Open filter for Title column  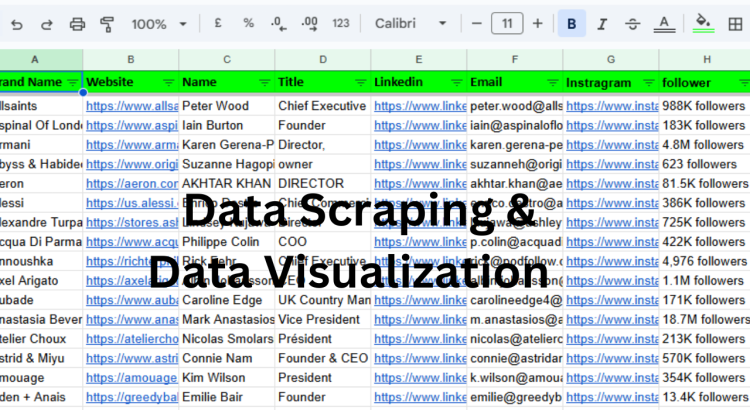point(361,83)
